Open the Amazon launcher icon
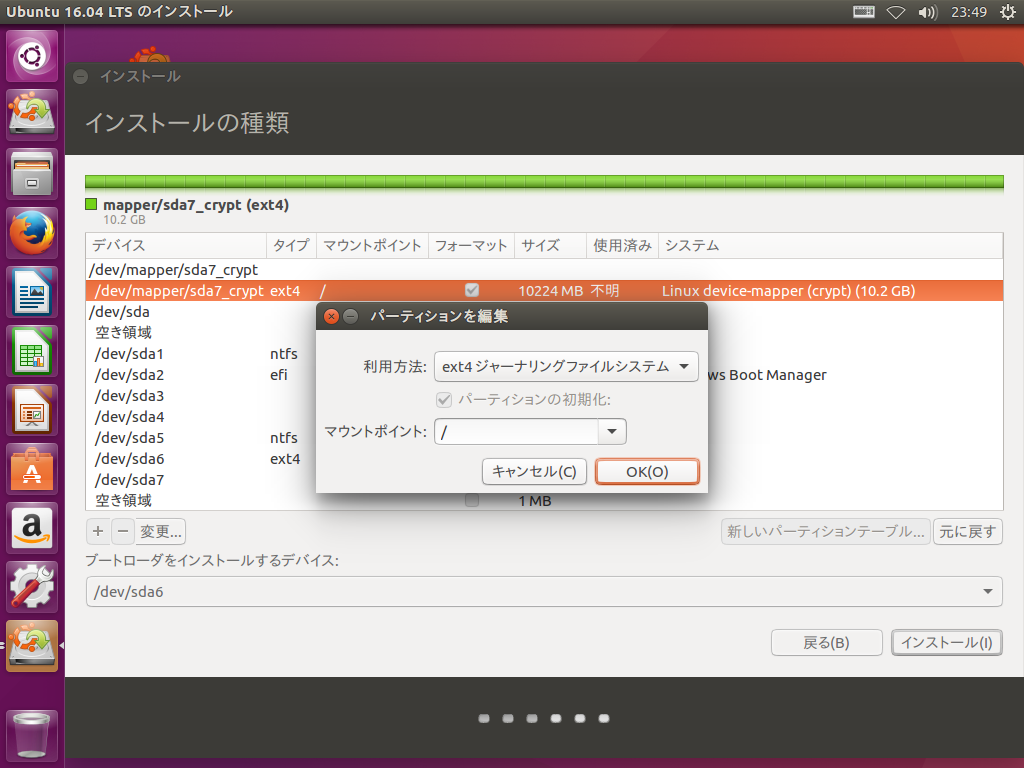This screenshot has width=1024, height=768. [x=32, y=528]
